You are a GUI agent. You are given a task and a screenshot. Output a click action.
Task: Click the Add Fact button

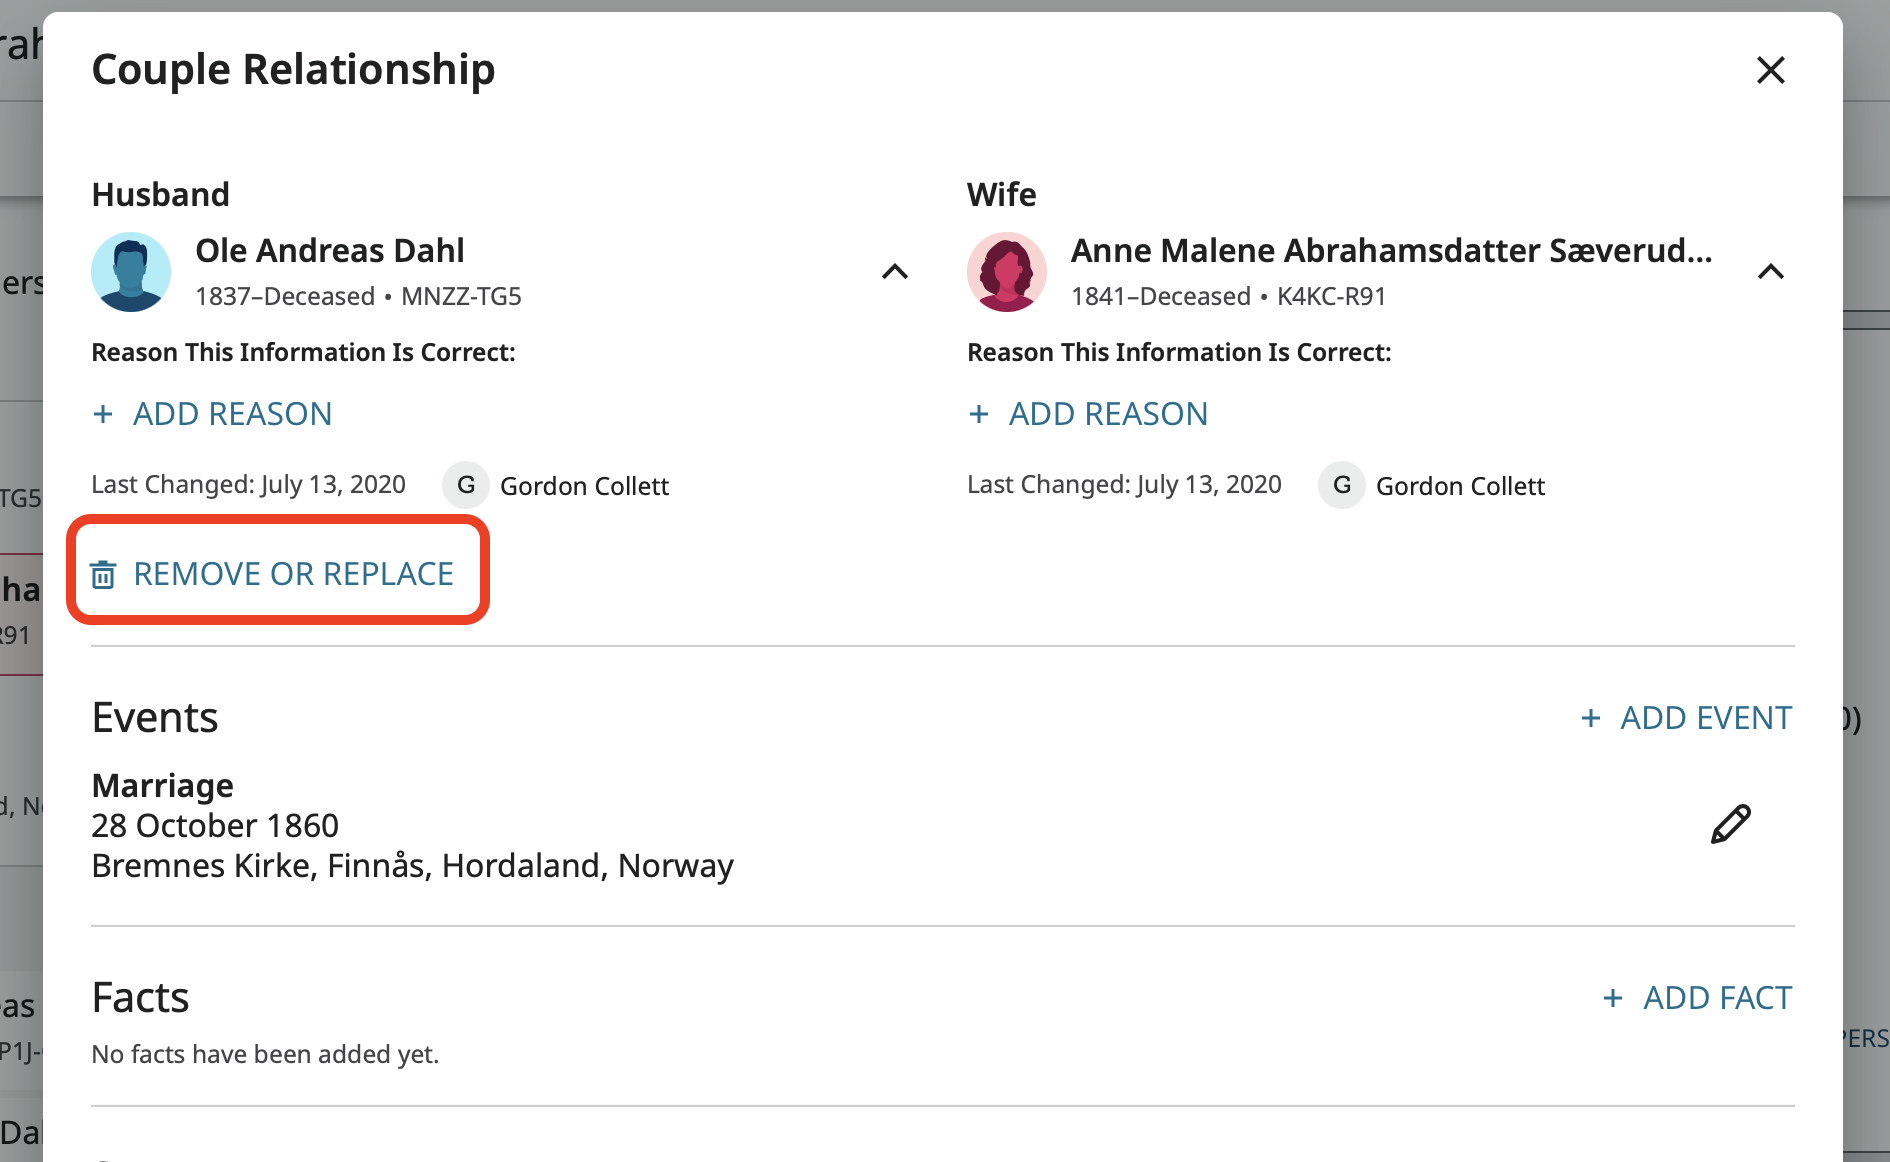pos(1717,998)
